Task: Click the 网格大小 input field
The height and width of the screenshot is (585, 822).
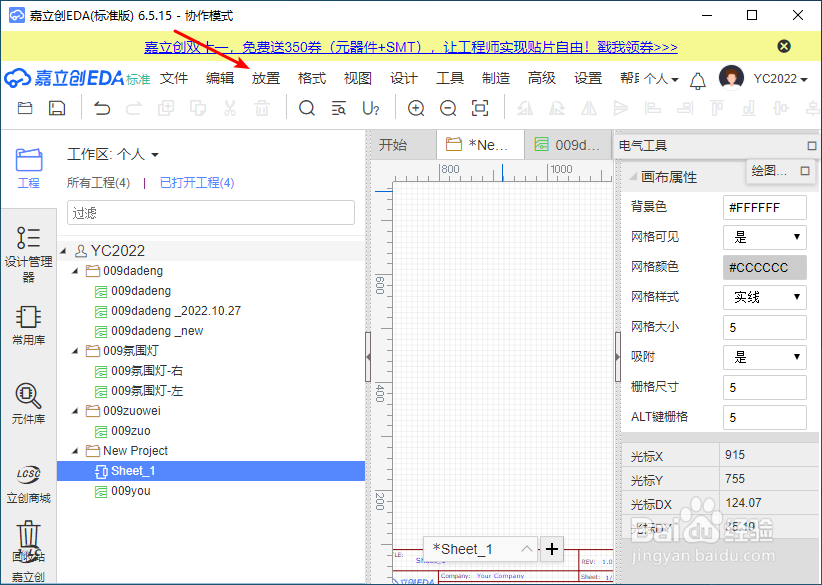Action: pos(765,328)
